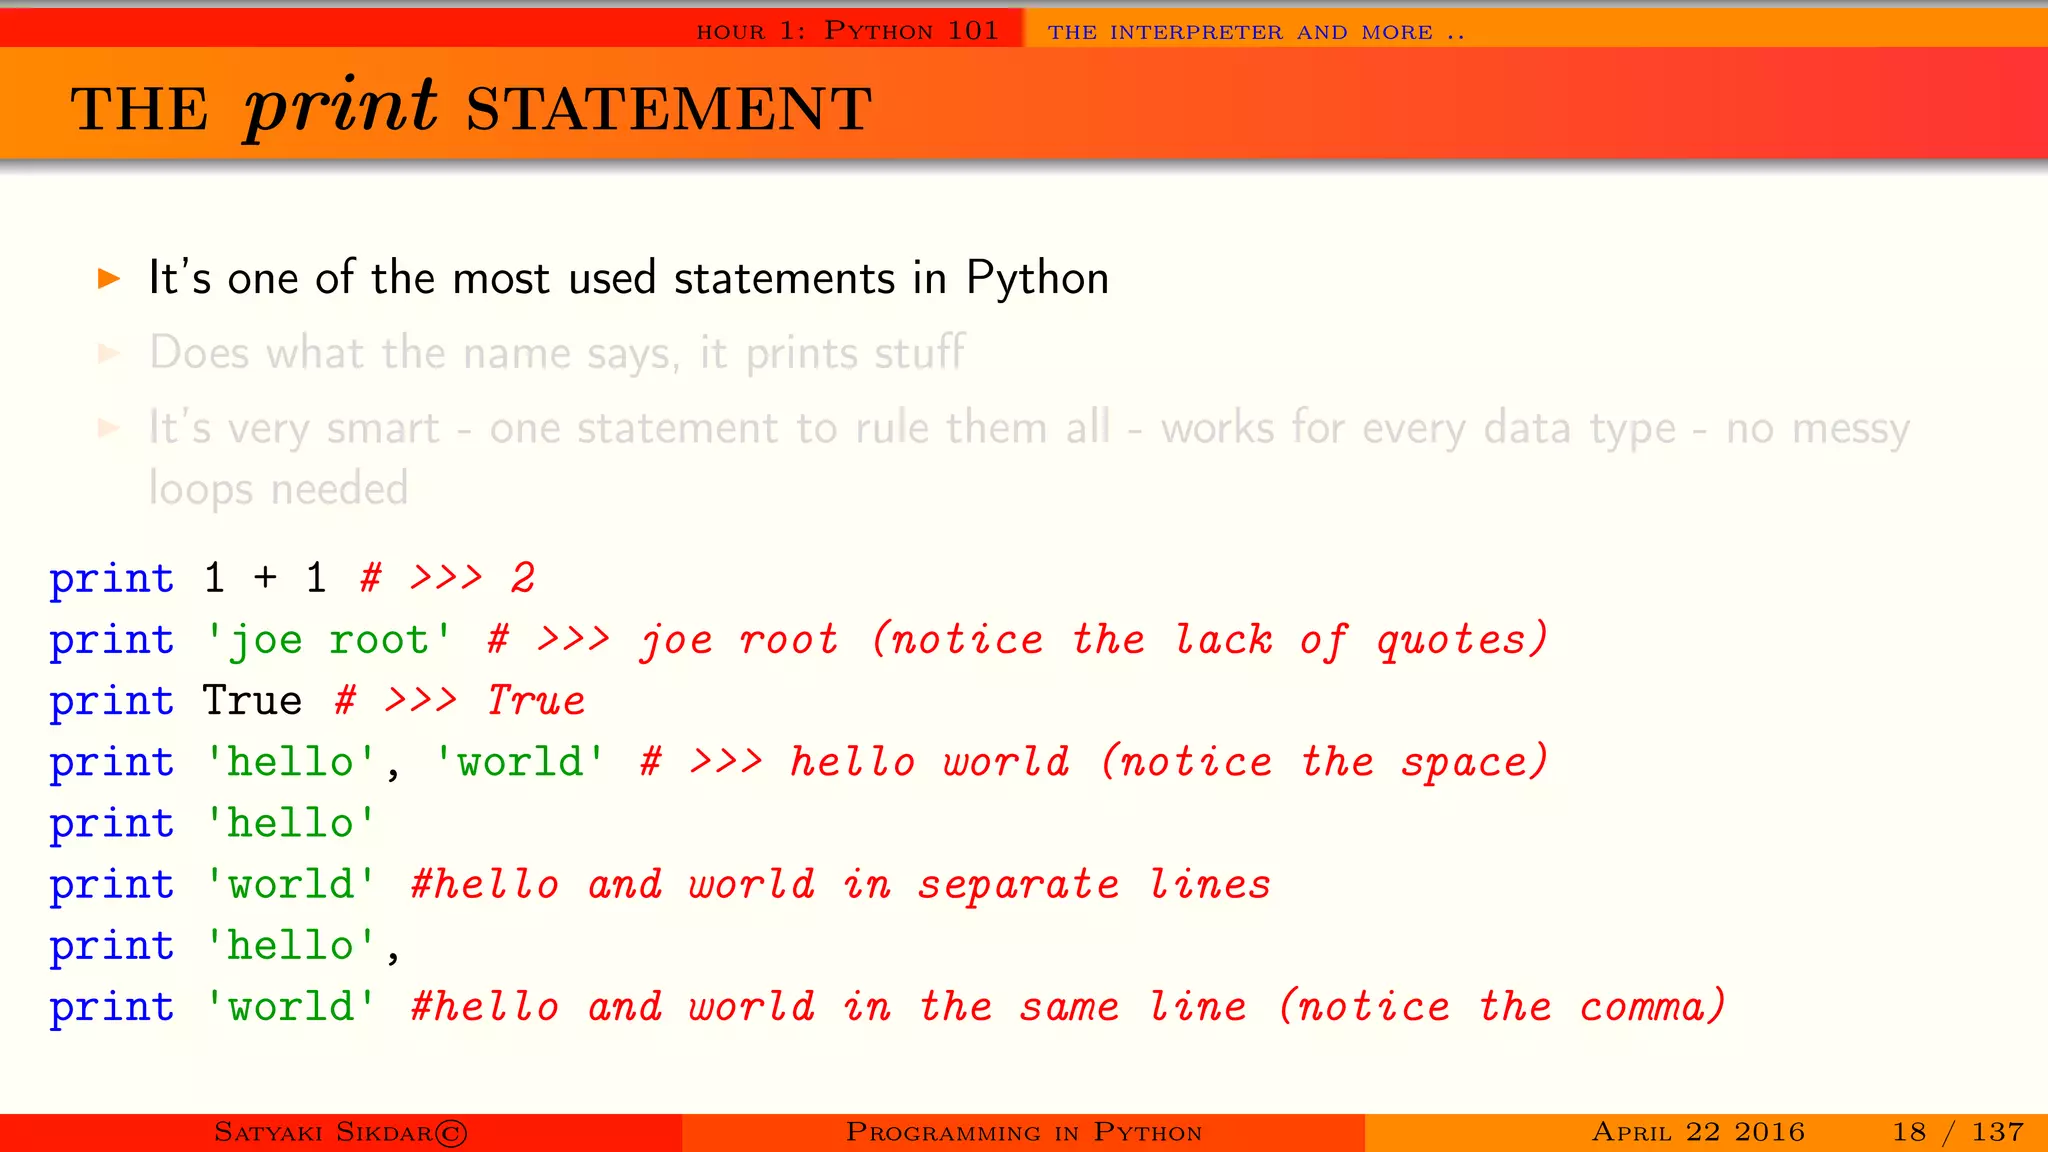Click comment '#hello and world in separate lines'
2048x1152 pixels.
pos(841,885)
